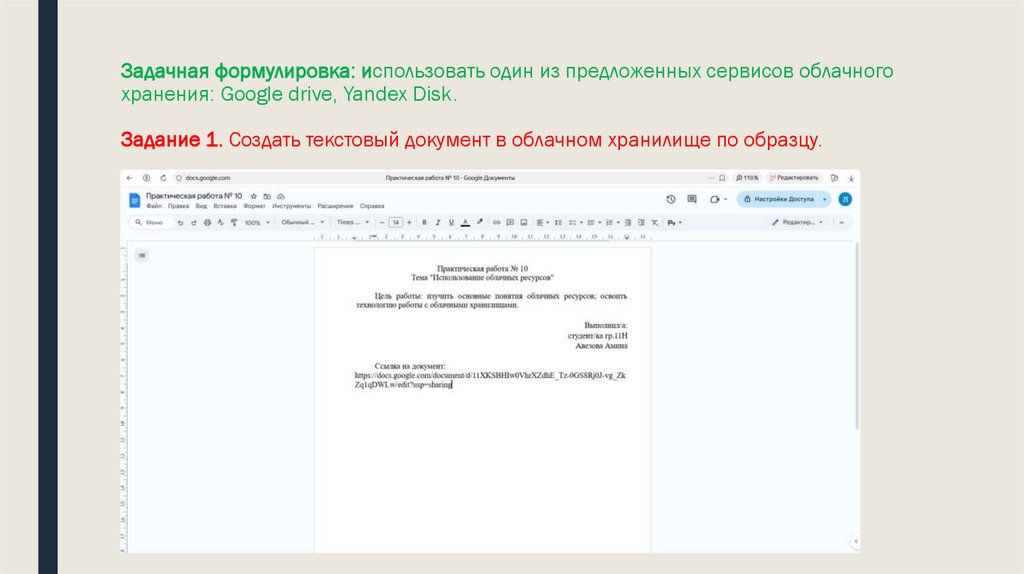The image size is (1024, 574).
Task: Increase indent icon in toolbar
Action: (x=641, y=223)
